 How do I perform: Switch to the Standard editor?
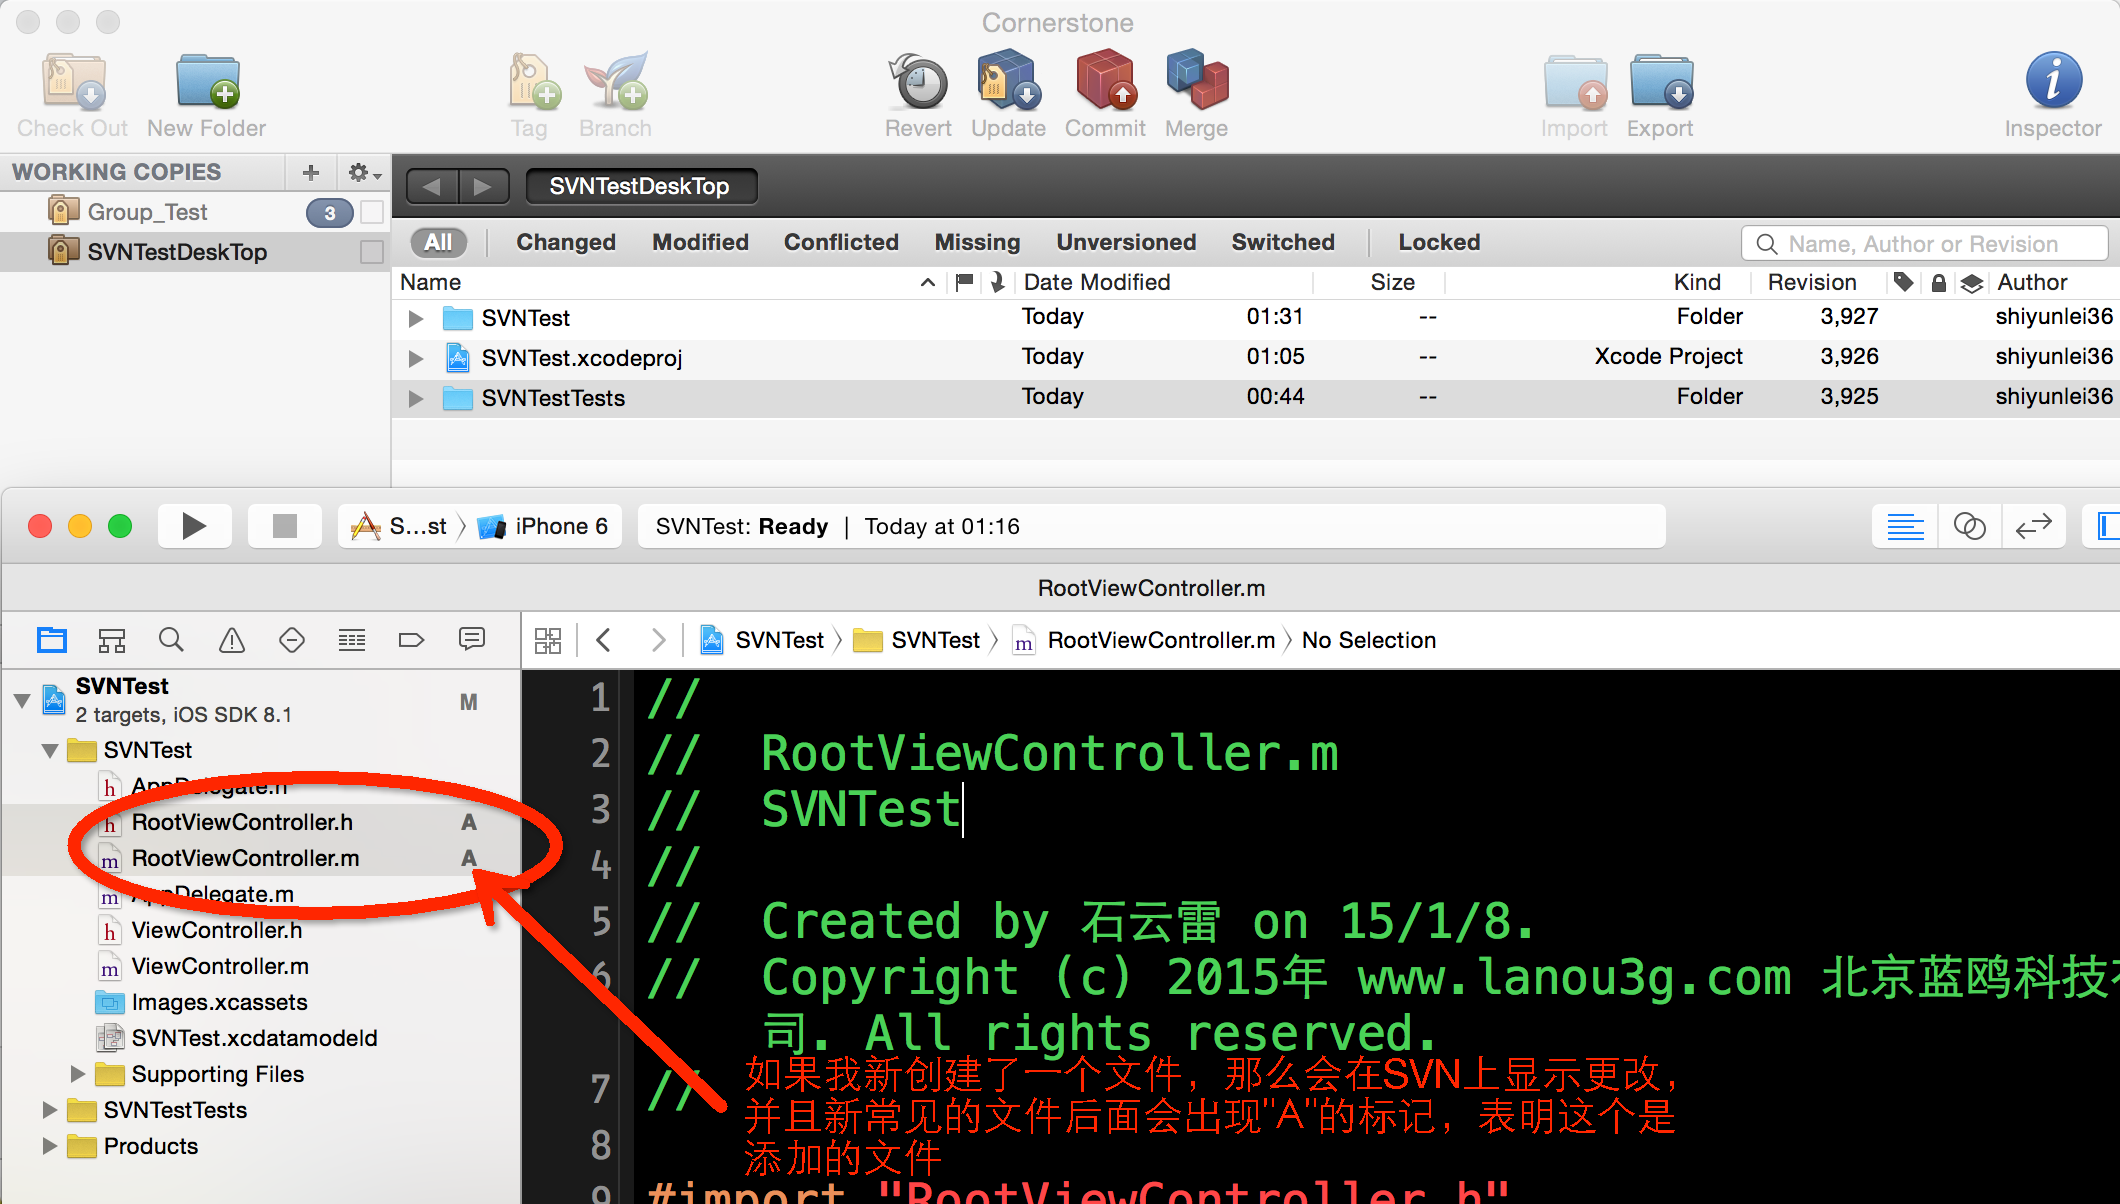tap(1905, 526)
